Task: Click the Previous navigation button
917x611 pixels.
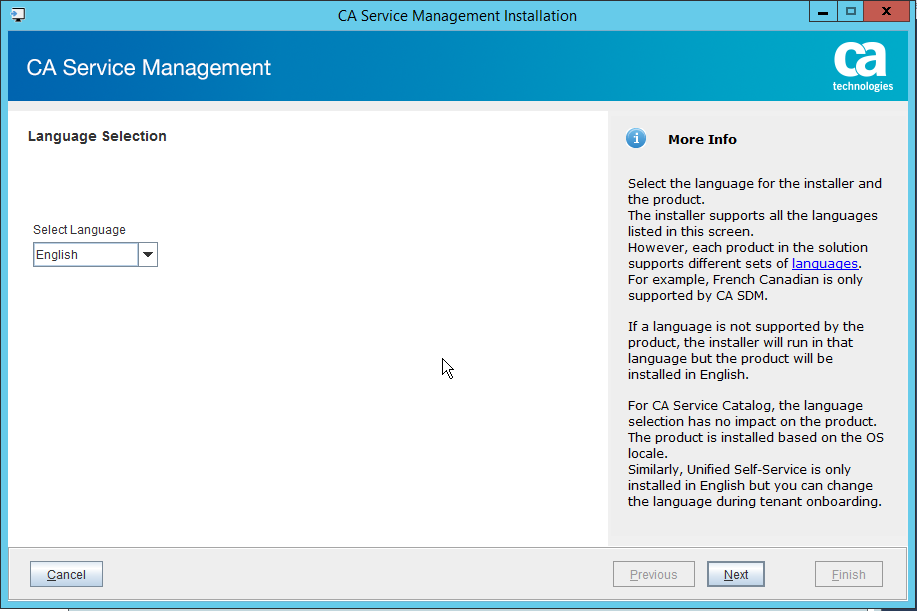Action: (x=653, y=574)
